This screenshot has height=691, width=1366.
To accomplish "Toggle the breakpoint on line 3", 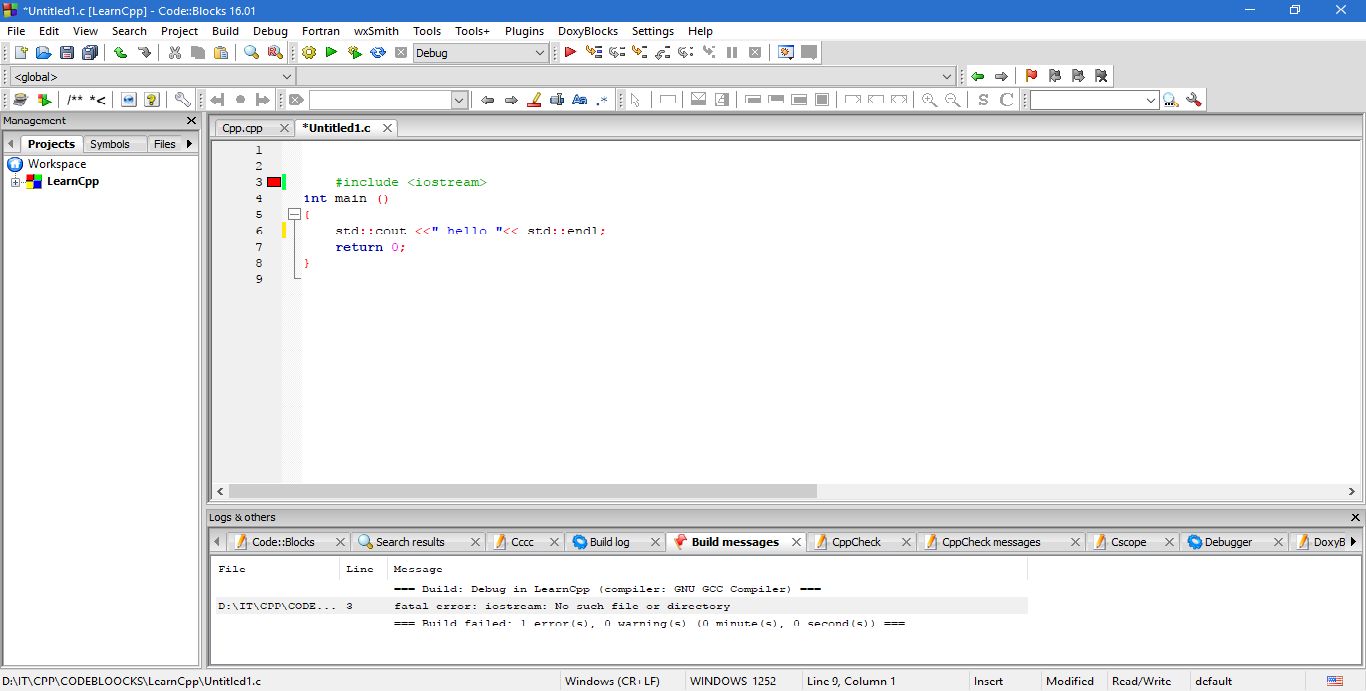I will [x=273, y=182].
